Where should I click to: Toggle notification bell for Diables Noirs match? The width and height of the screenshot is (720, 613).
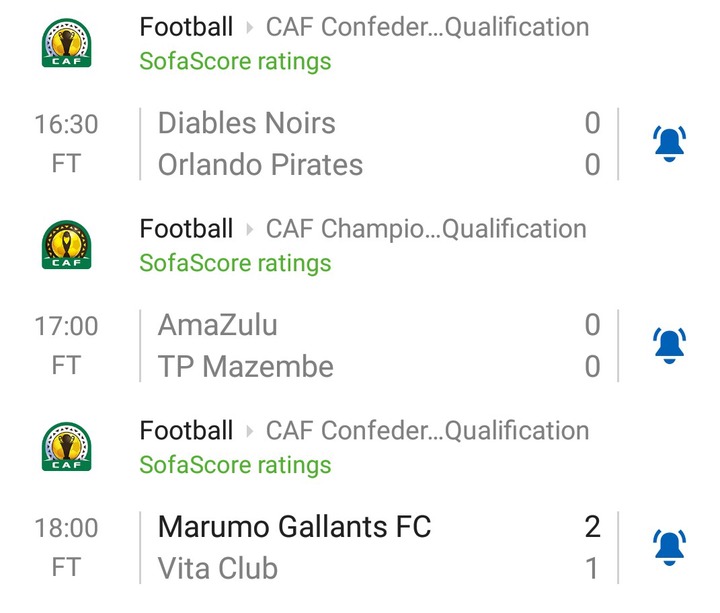point(669,144)
